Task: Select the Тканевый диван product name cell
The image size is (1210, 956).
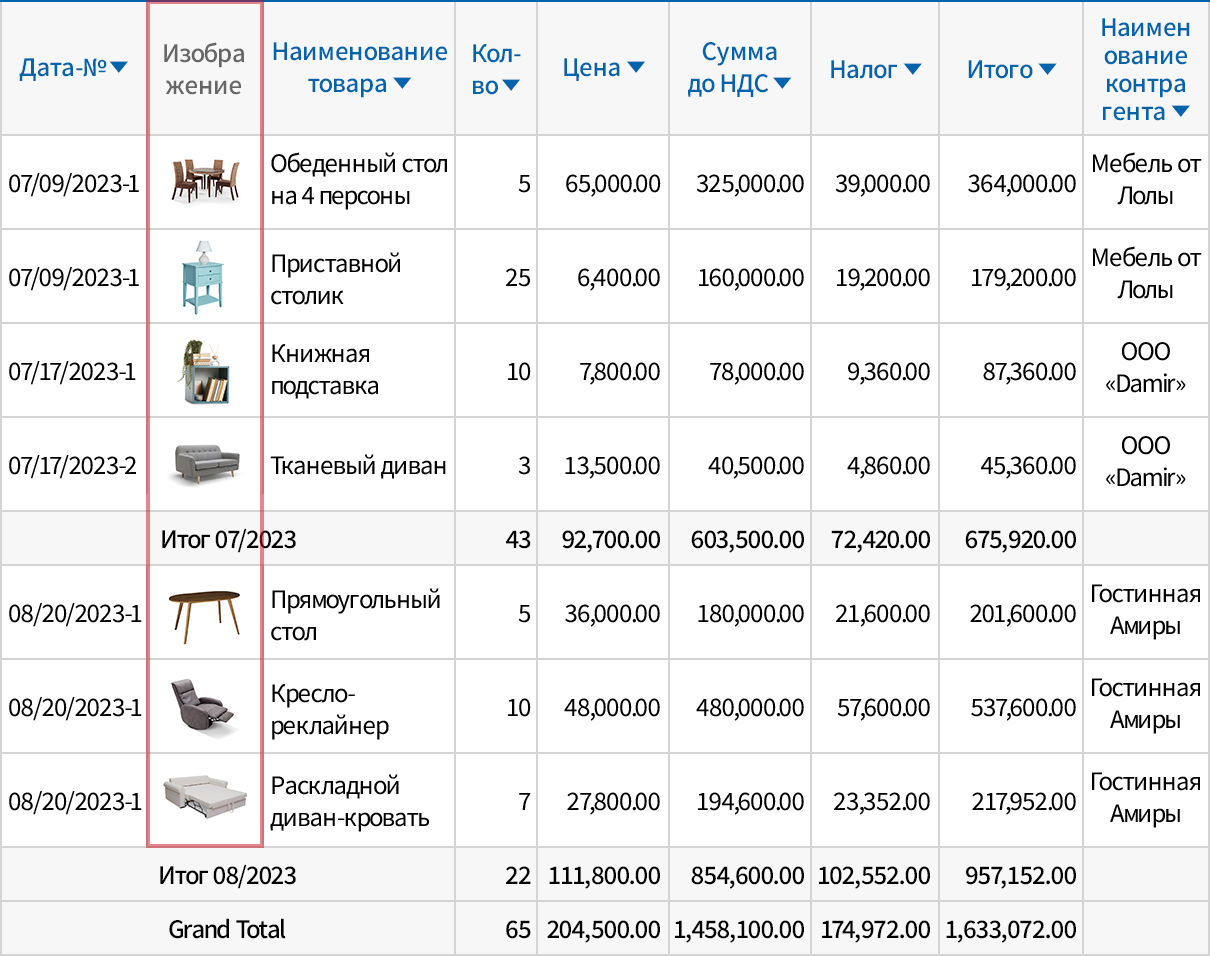Action: [358, 466]
